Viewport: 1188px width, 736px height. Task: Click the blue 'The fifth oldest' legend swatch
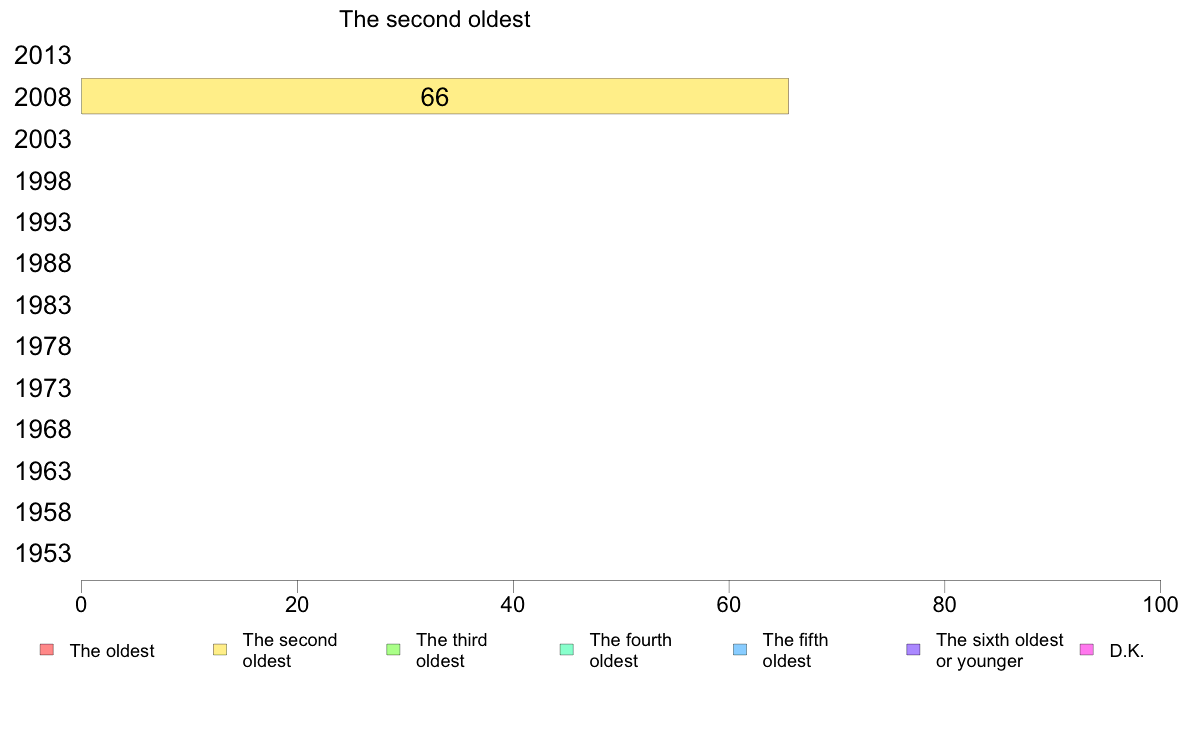[740, 650]
